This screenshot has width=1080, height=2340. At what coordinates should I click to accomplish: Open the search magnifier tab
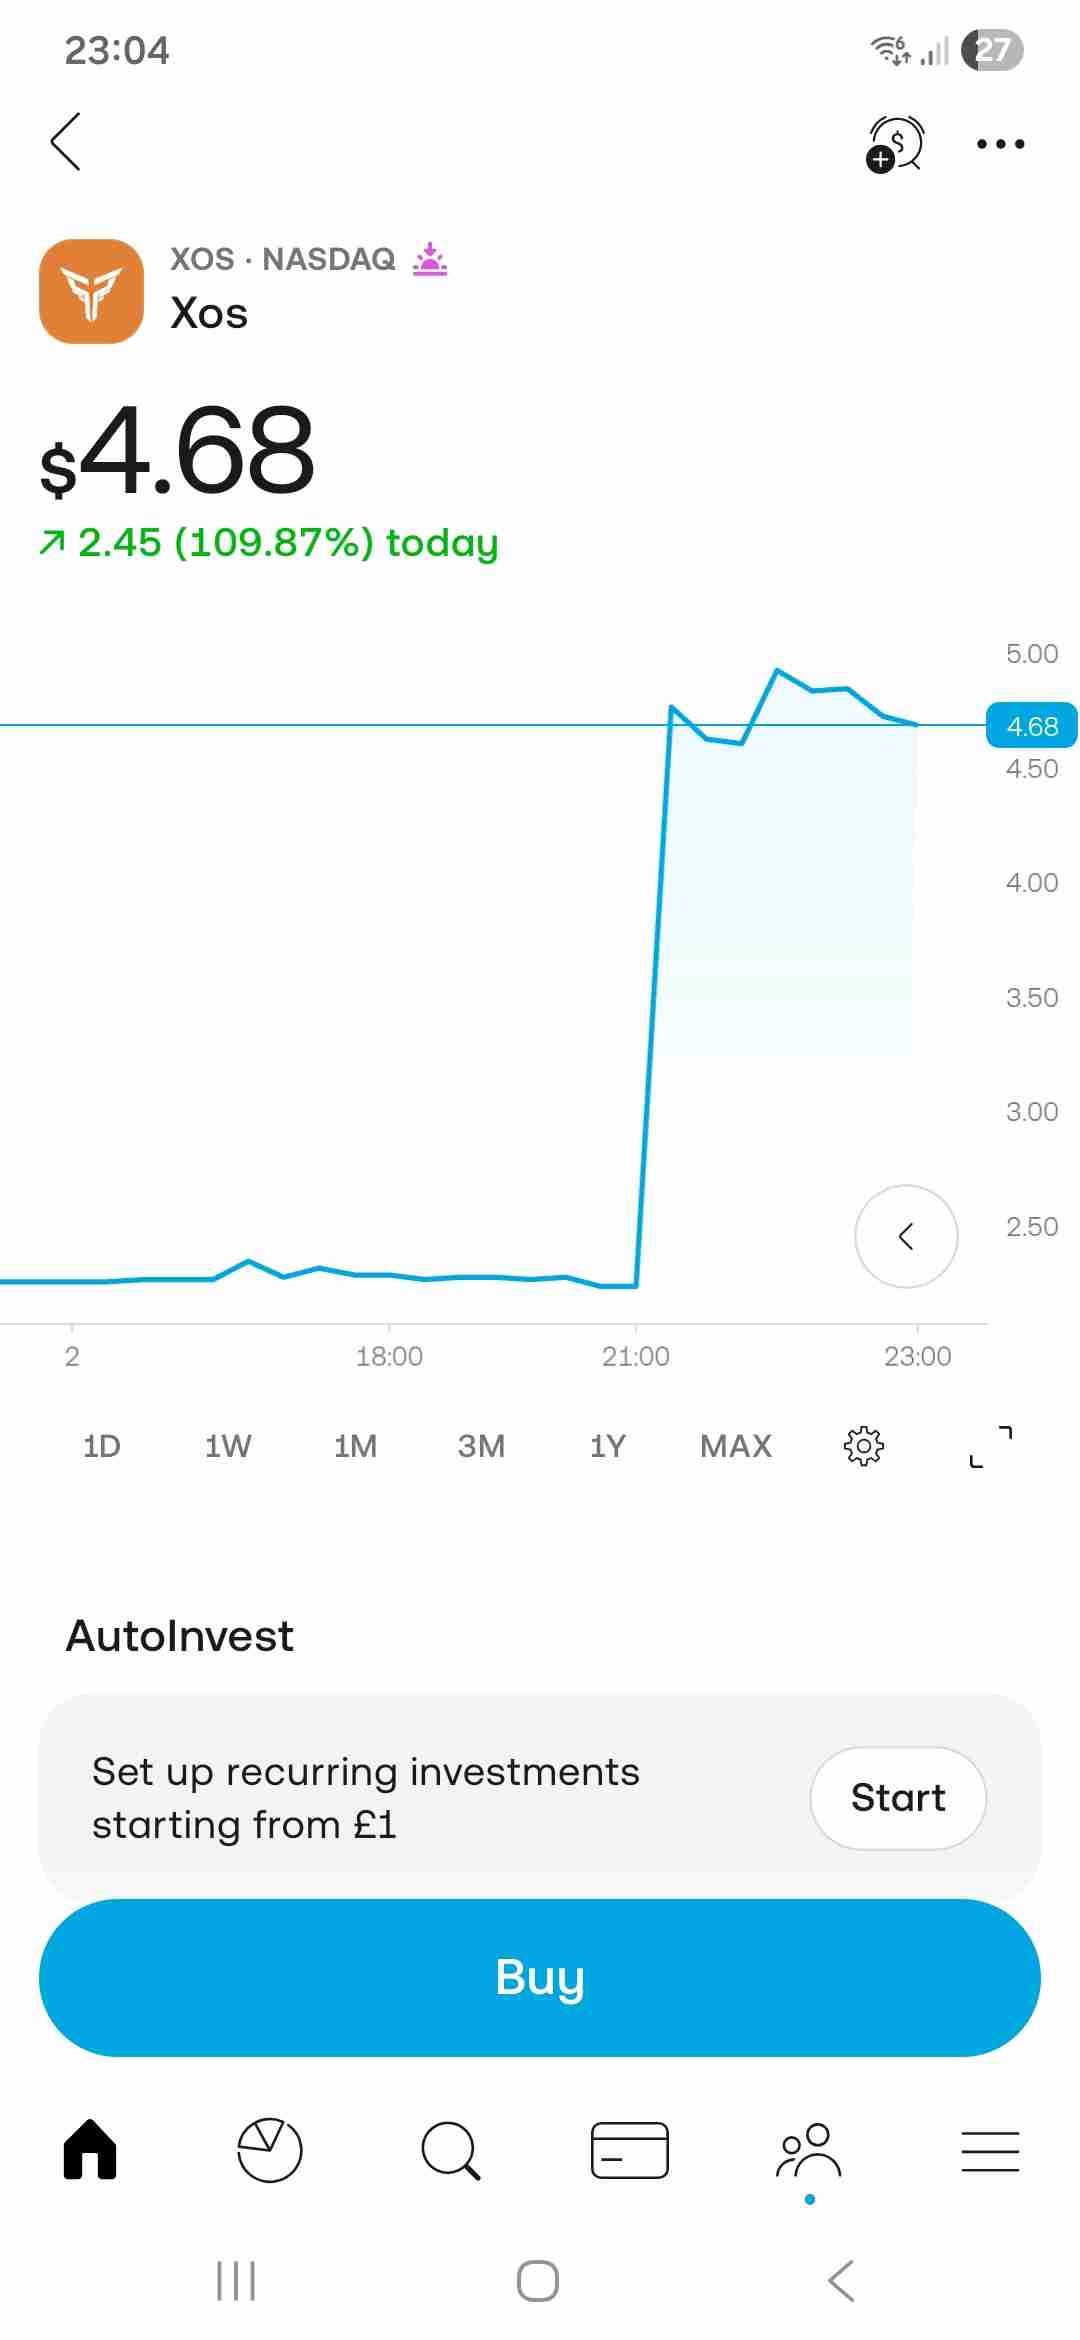[450, 2150]
